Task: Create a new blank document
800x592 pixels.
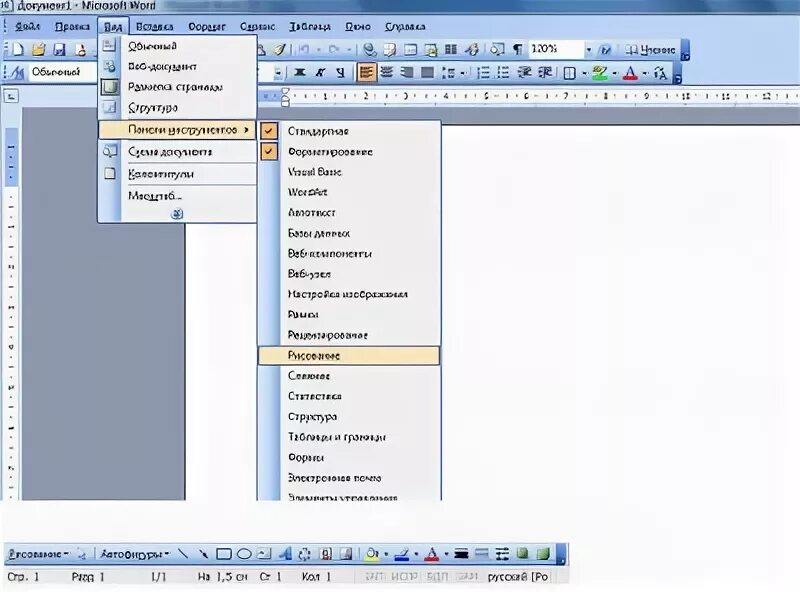Action: point(18,50)
